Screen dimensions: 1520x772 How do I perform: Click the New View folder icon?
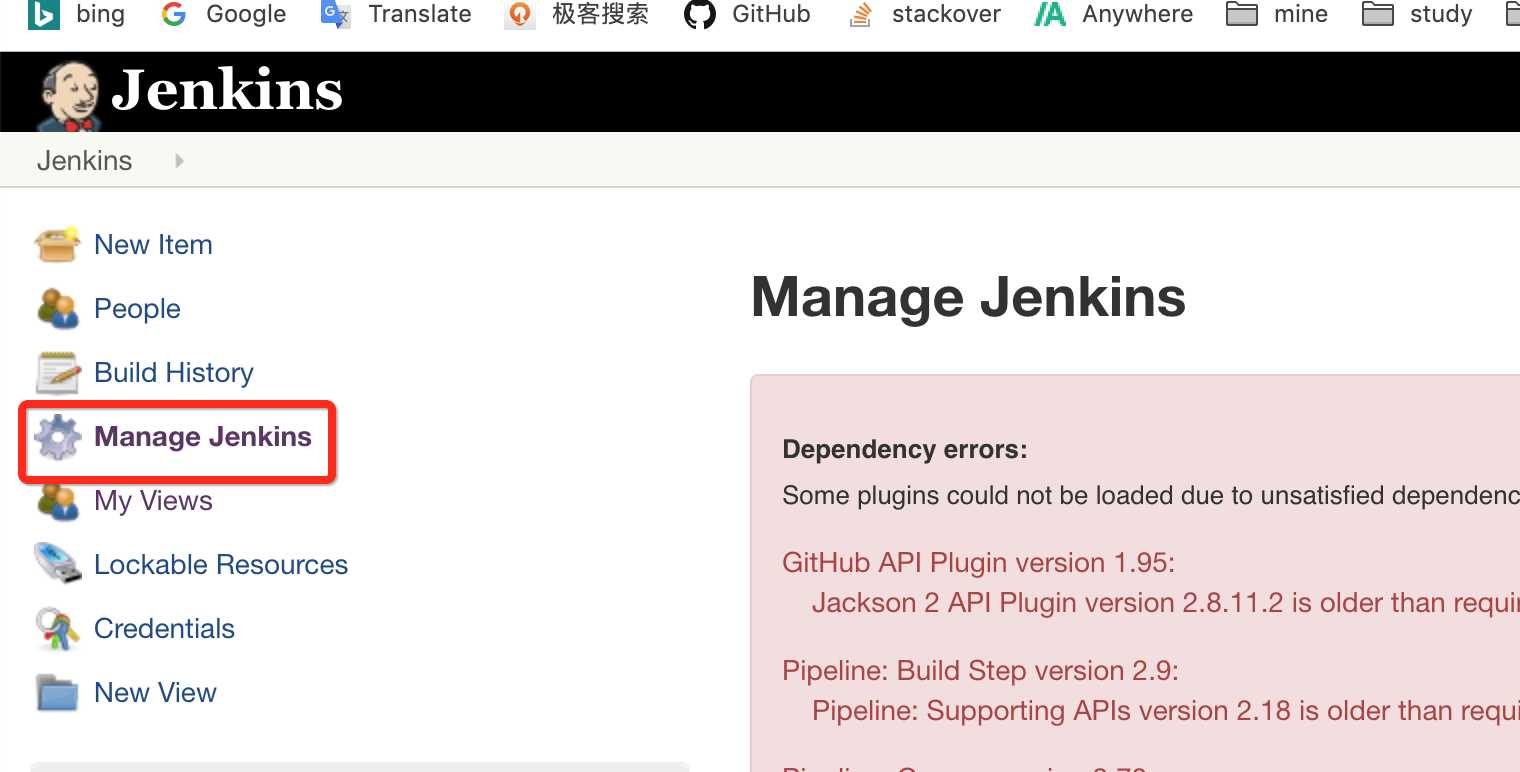tap(57, 692)
